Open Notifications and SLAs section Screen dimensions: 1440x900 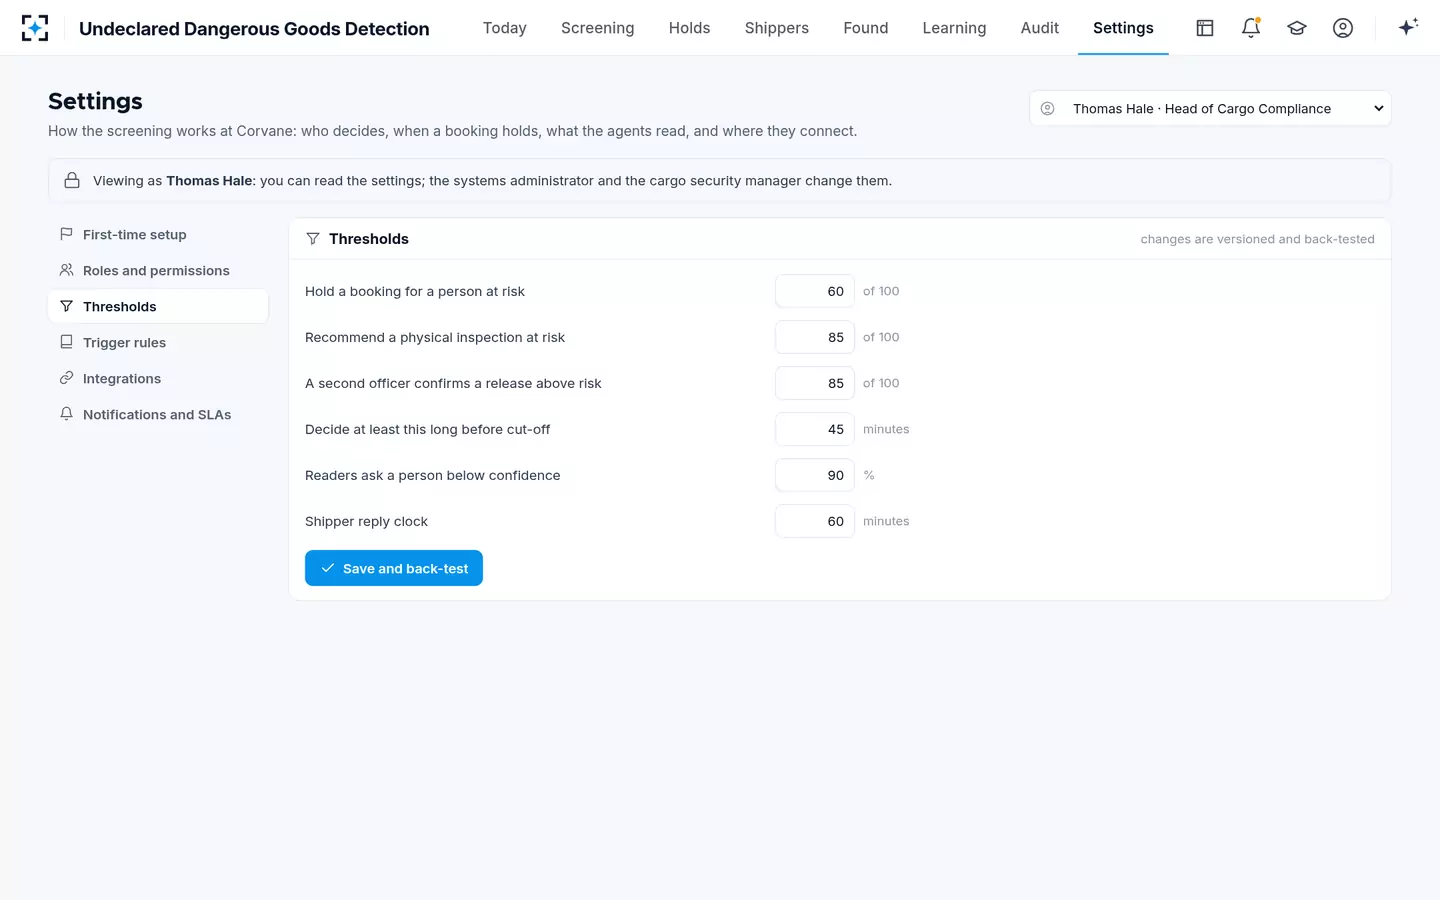(158, 414)
